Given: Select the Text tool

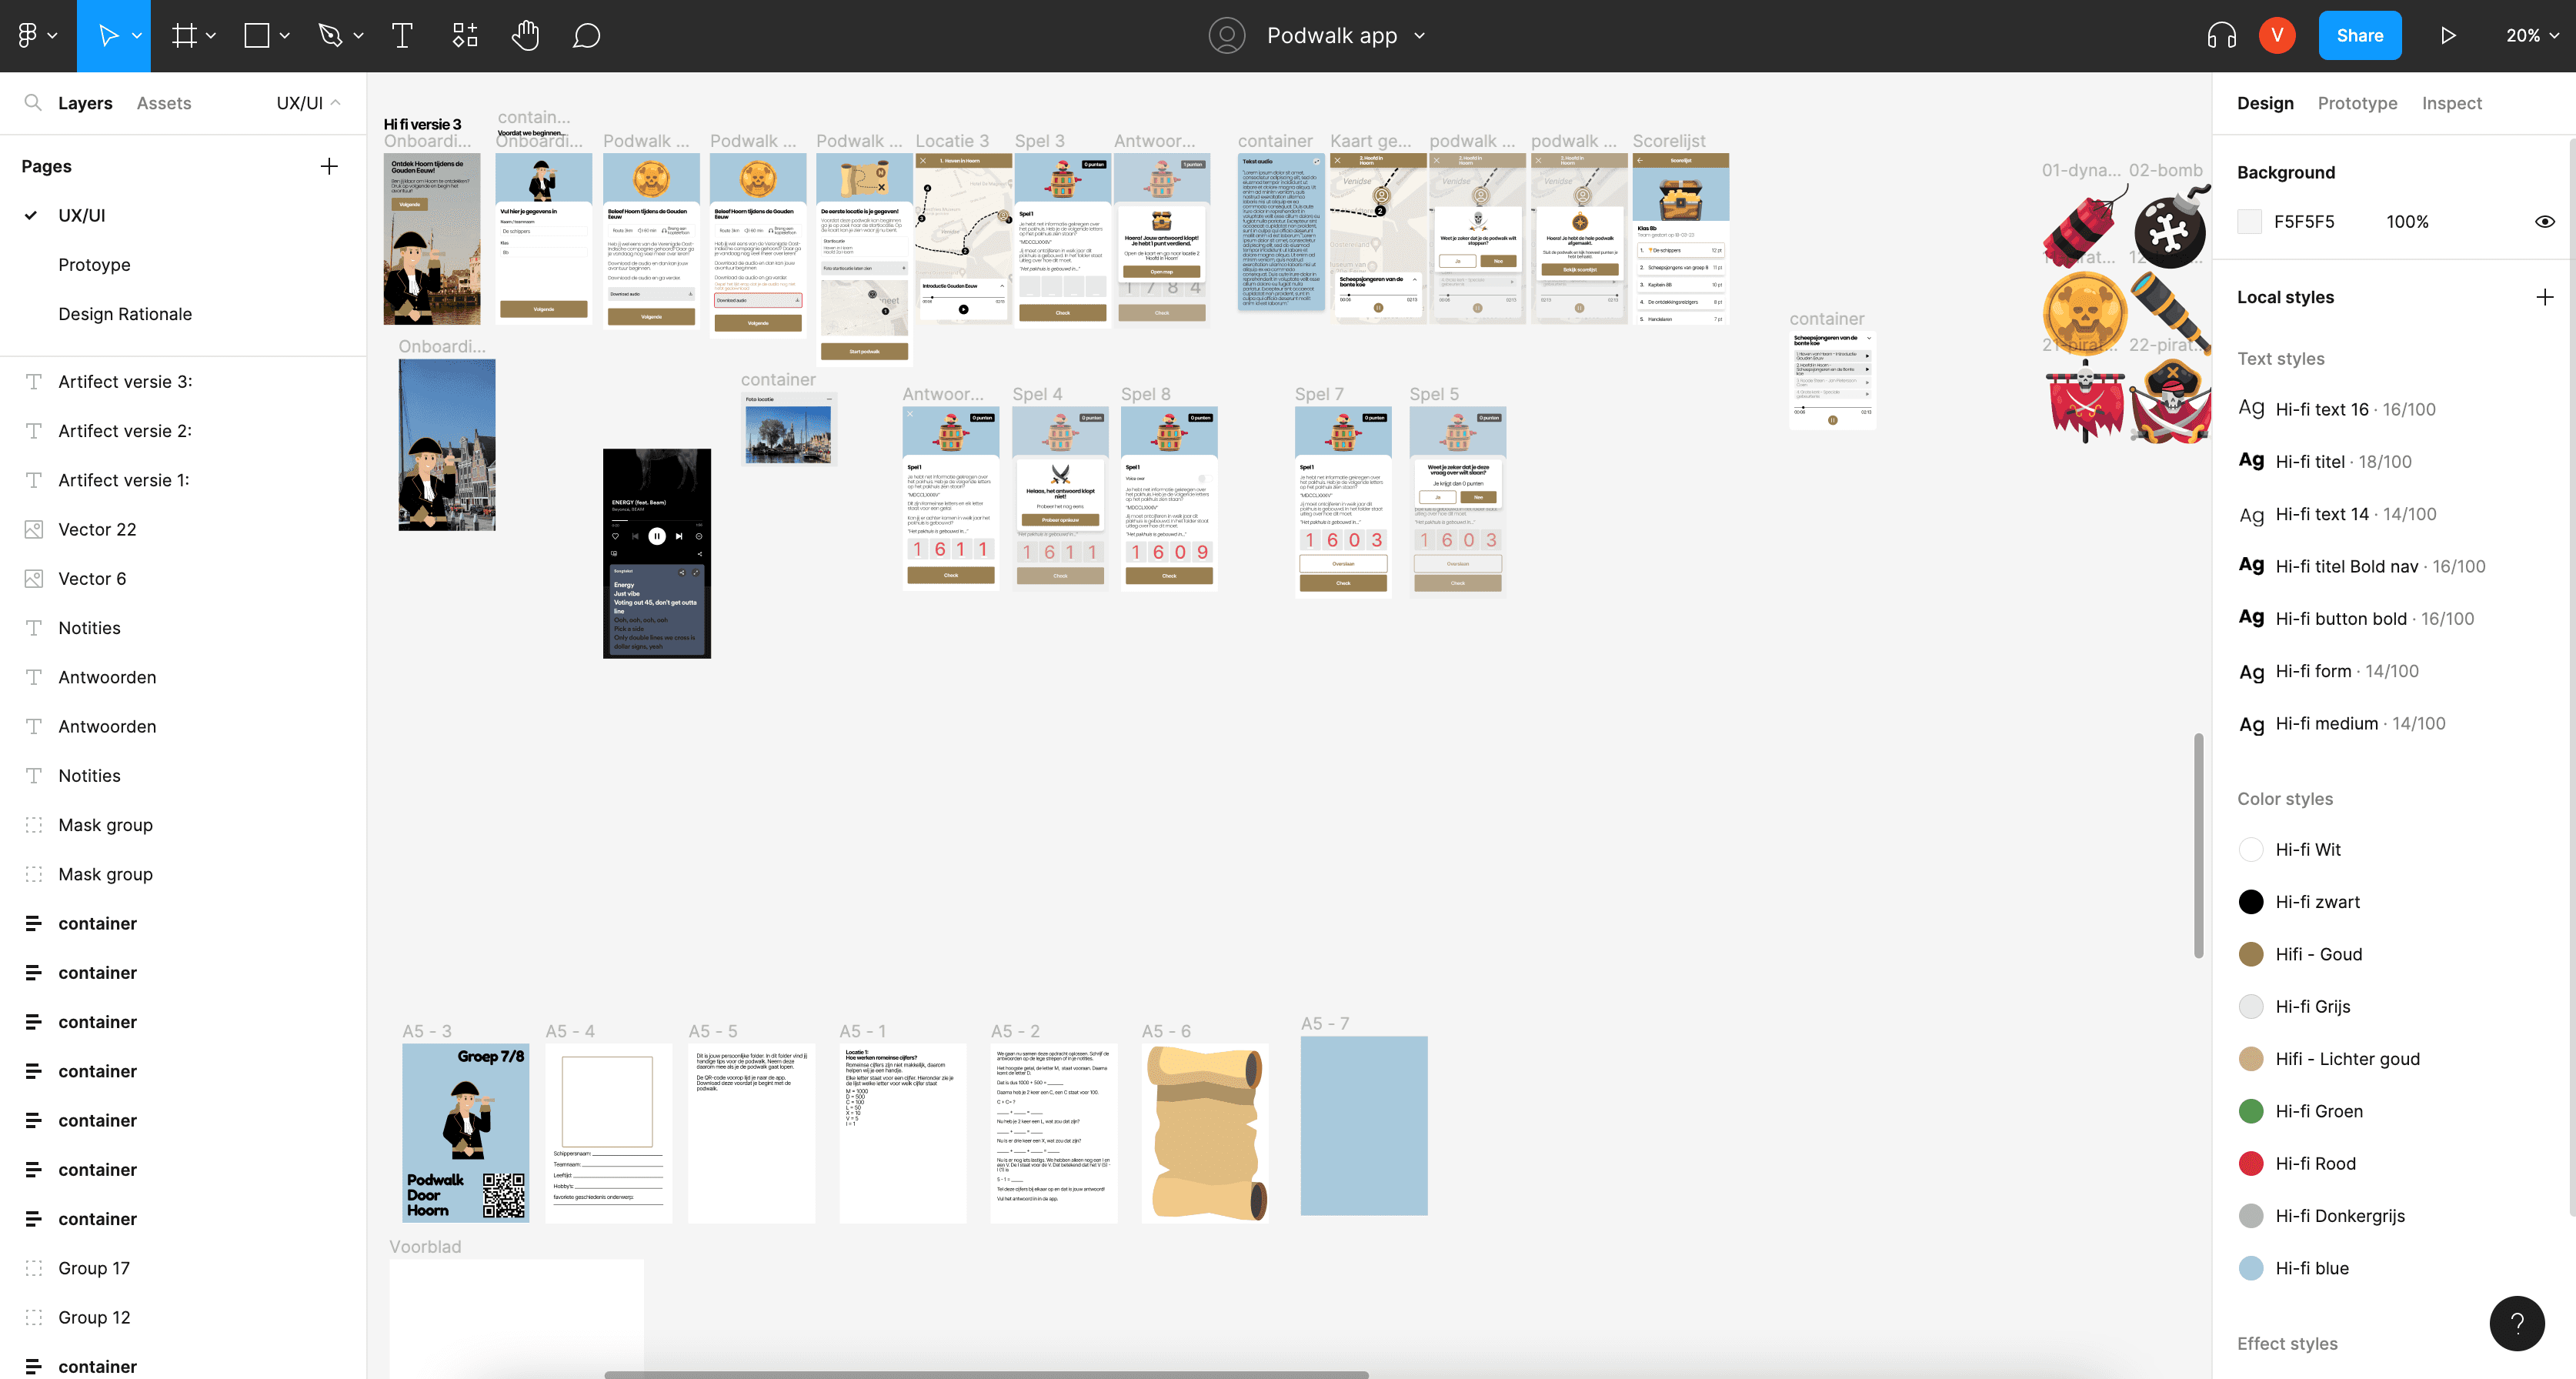Looking at the screenshot, I should 402,36.
